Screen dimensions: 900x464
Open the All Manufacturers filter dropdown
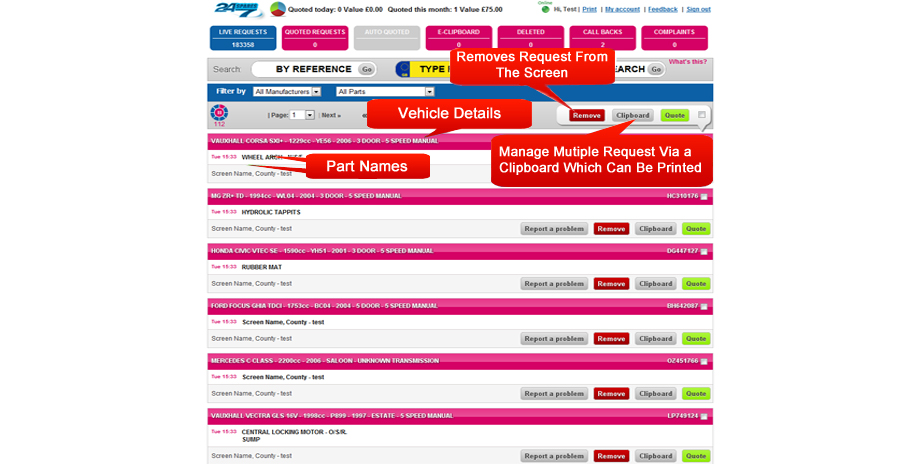pyautogui.click(x=287, y=91)
